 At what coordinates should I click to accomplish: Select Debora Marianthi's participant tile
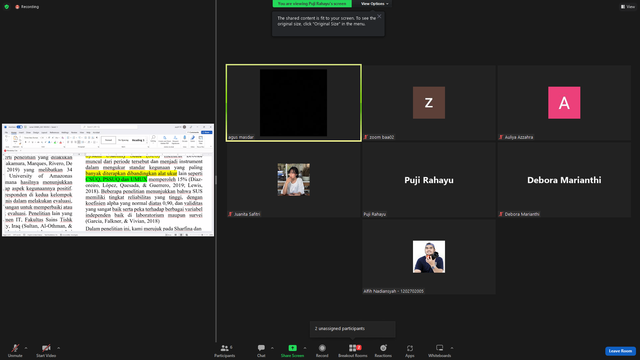coord(564,180)
